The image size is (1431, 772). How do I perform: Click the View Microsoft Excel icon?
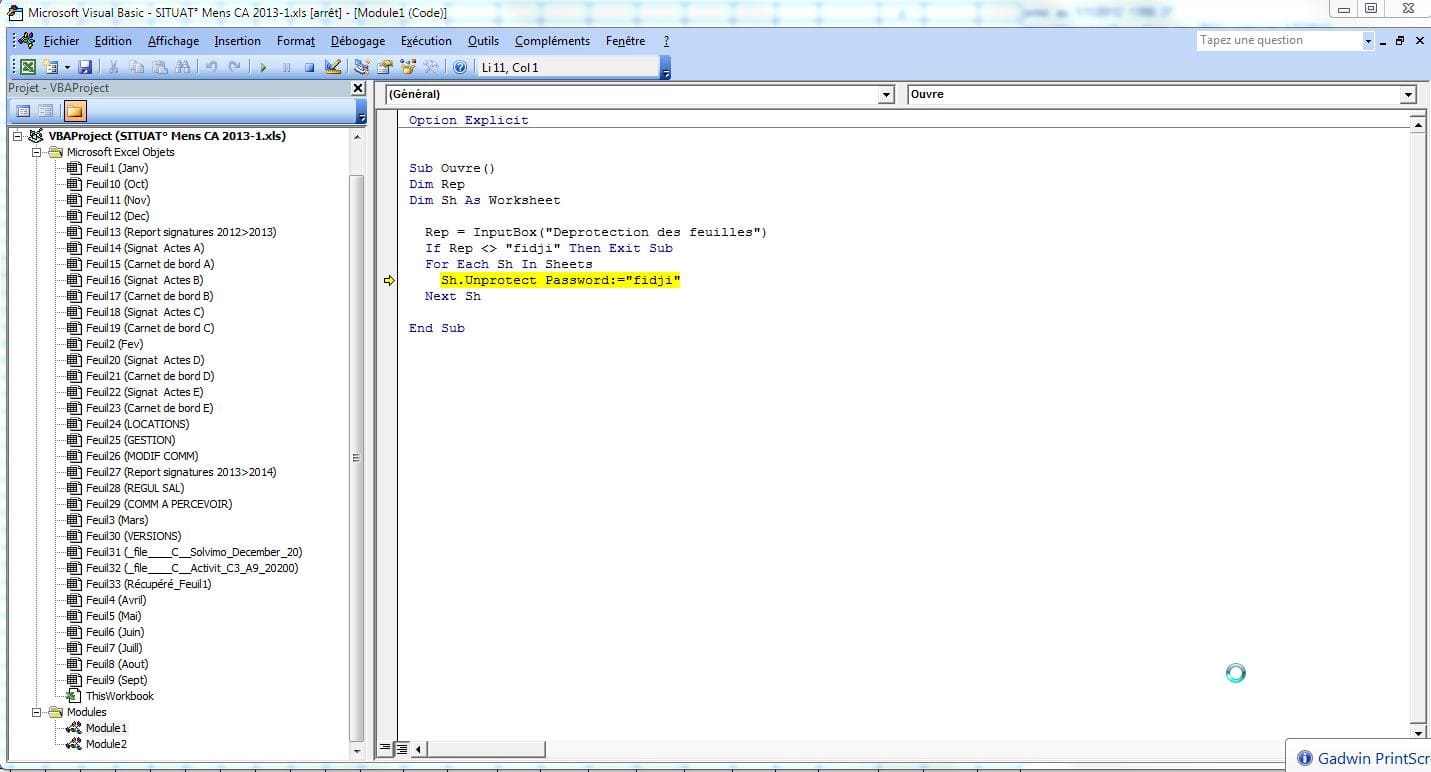(28, 67)
